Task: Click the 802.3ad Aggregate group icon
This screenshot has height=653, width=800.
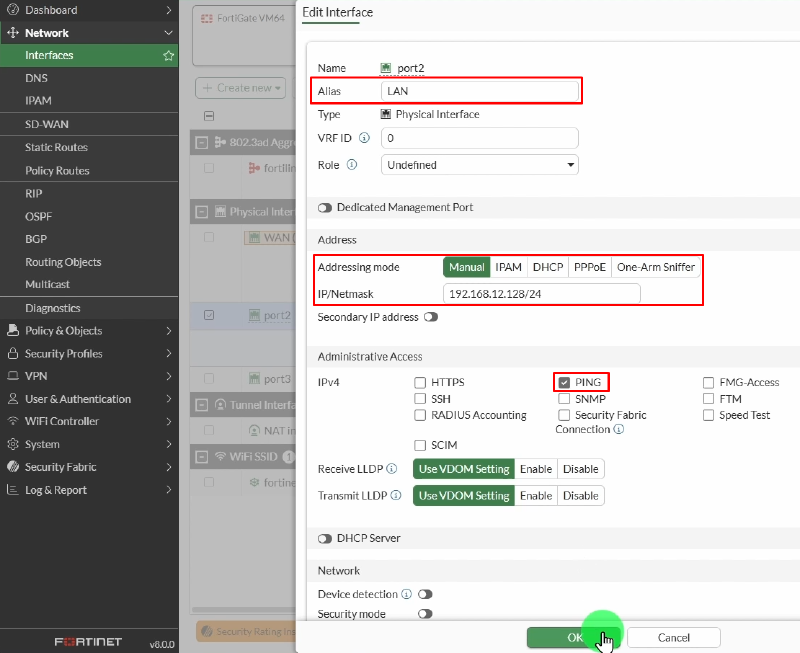Action: click(x=220, y=142)
